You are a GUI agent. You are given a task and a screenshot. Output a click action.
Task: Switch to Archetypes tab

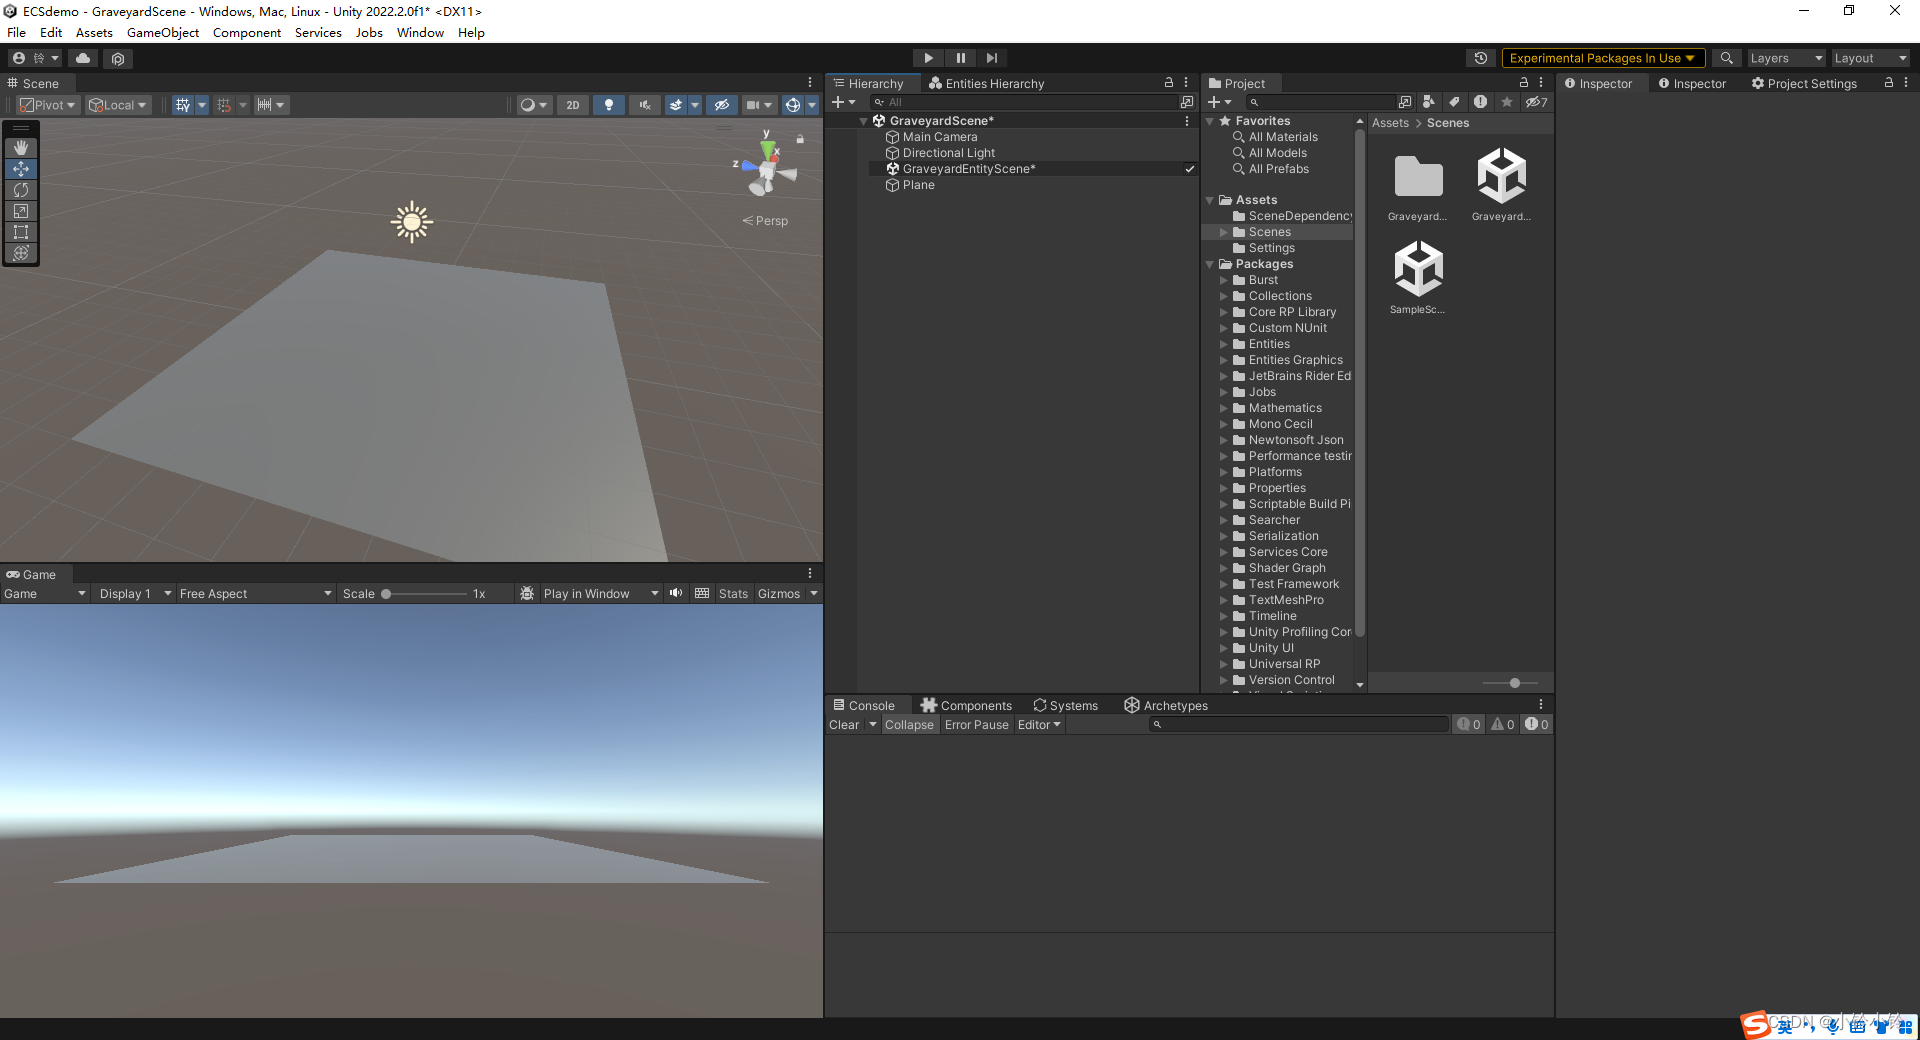(x=1166, y=705)
